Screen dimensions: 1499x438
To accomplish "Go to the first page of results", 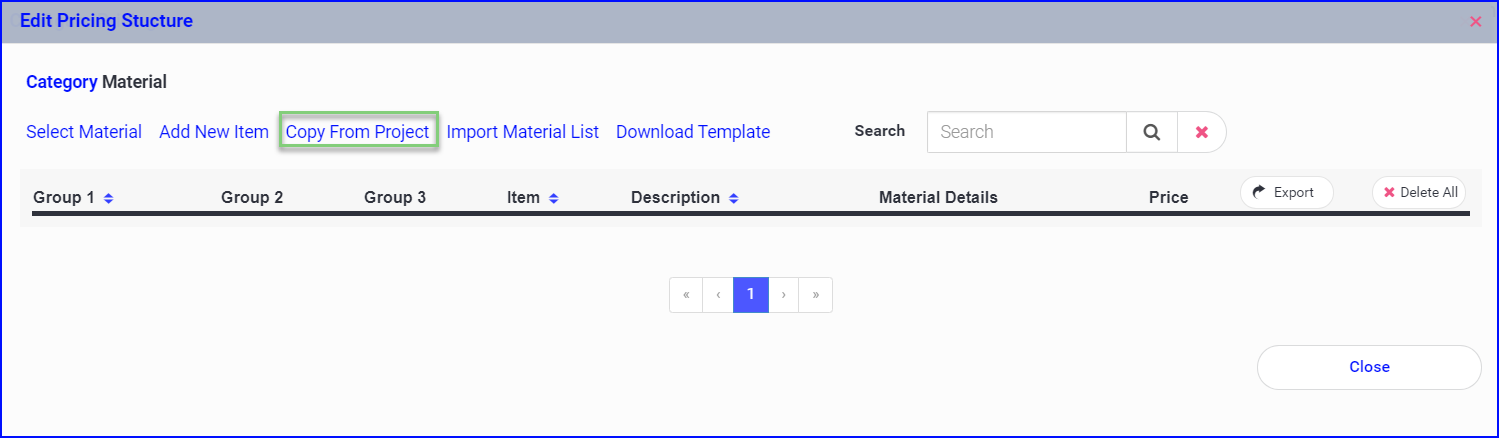I will (686, 295).
